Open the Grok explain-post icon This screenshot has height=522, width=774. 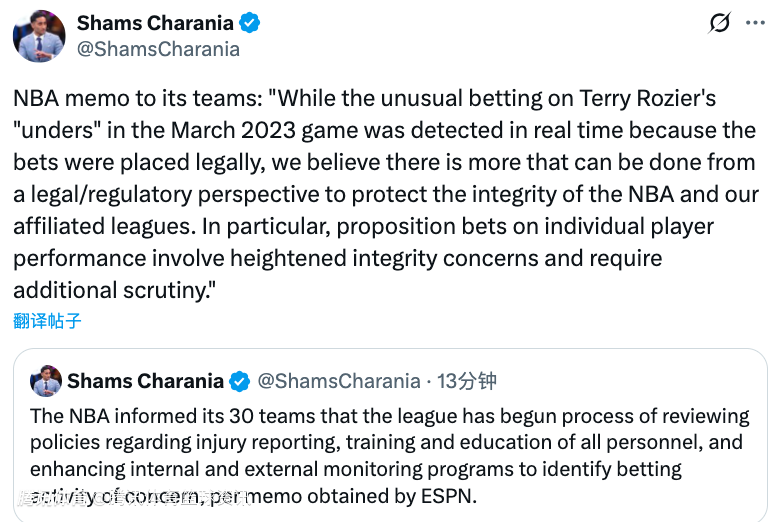coord(719,23)
